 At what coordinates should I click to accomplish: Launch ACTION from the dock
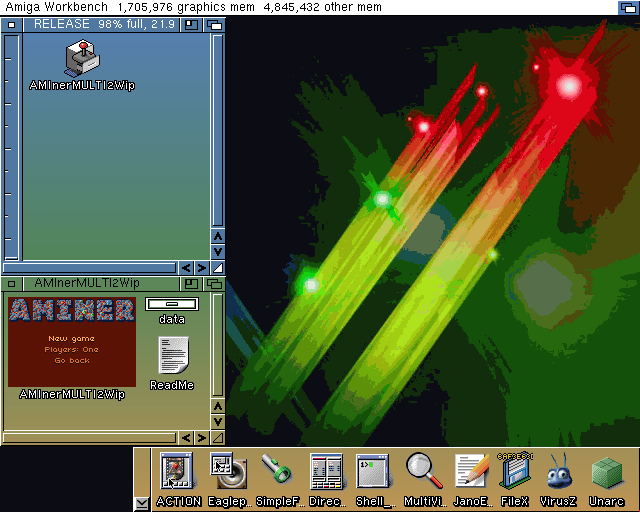(x=176, y=471)
